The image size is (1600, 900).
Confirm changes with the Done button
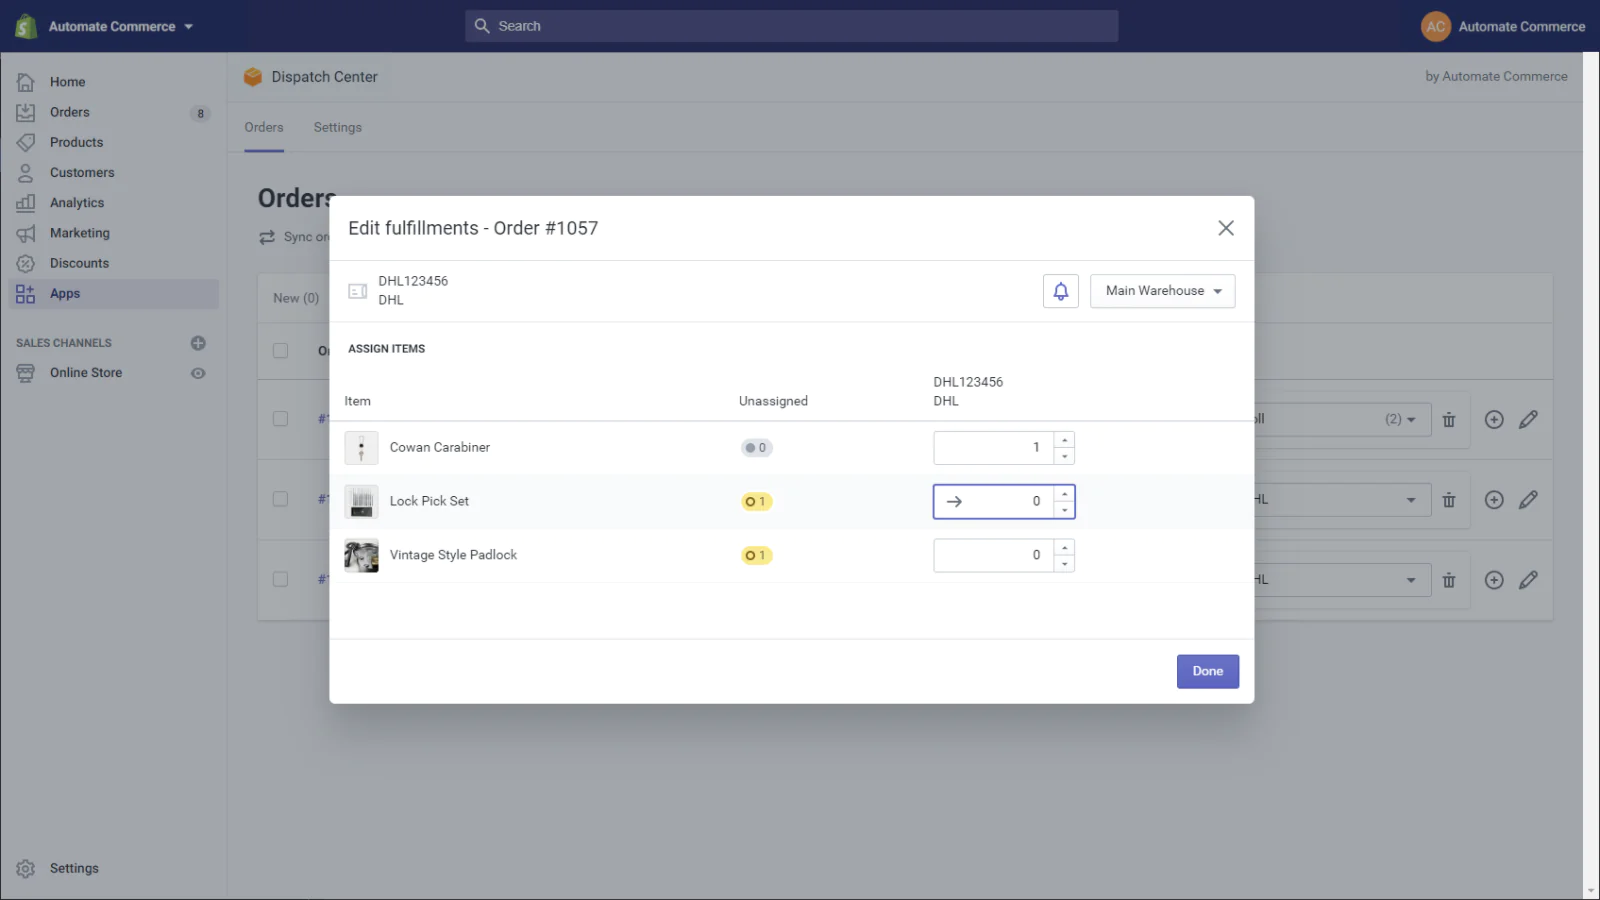click(1207, 671)
